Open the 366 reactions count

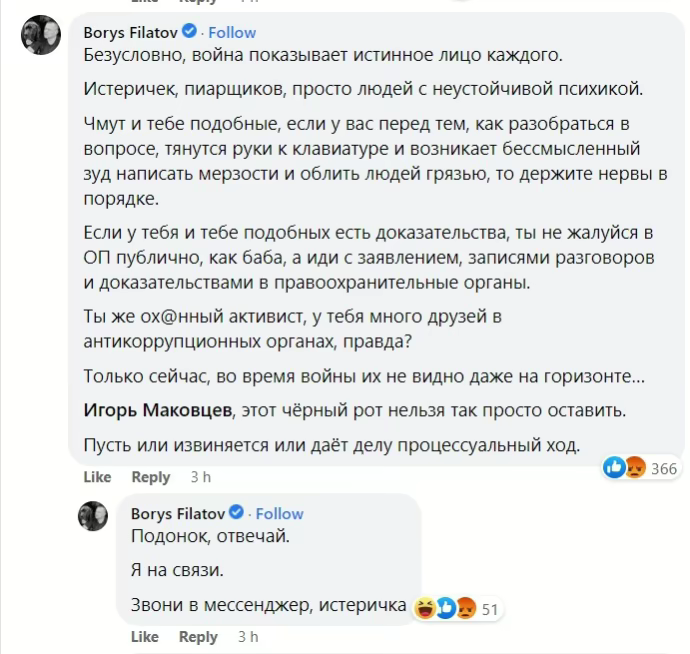click(664, 469)
